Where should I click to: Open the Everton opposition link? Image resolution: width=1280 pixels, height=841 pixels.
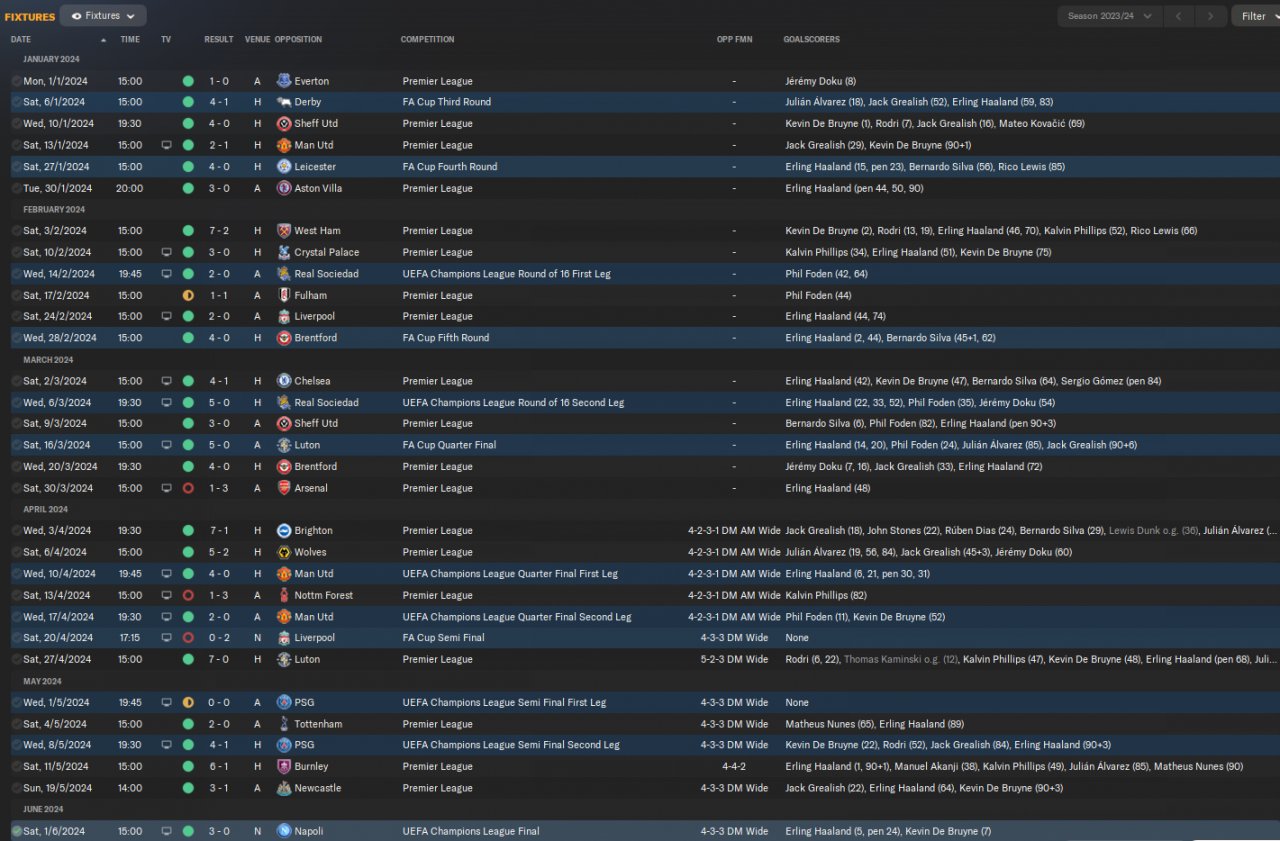[x=312, y=81]
